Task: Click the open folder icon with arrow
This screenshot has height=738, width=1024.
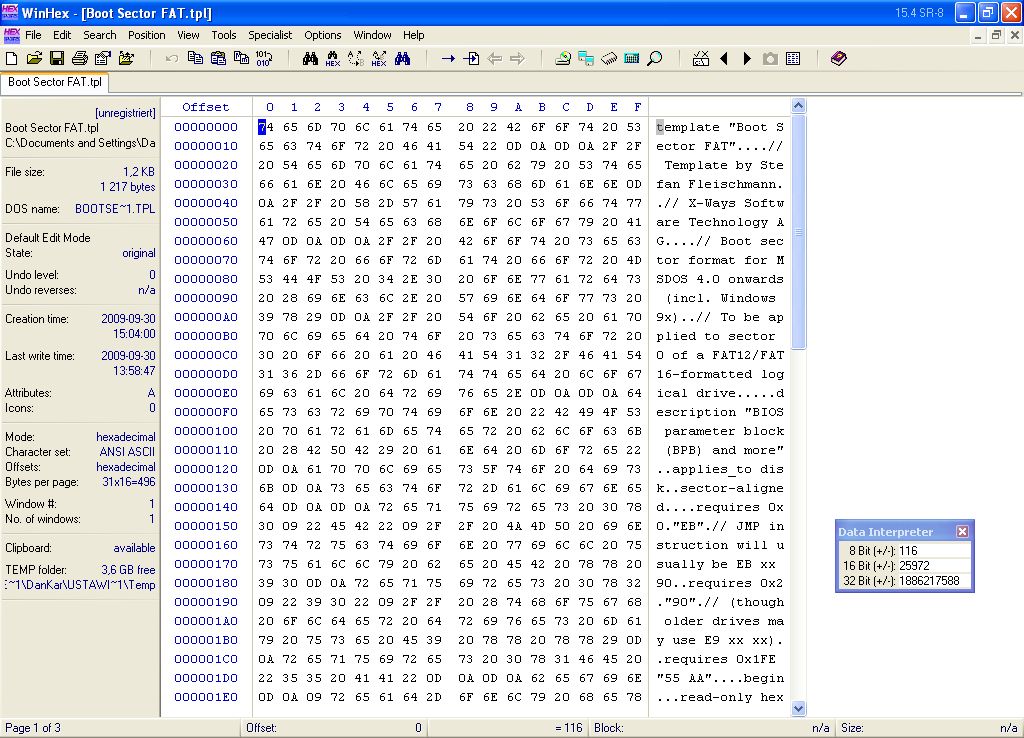Action: pyautogui.click(x=126, y=59)
